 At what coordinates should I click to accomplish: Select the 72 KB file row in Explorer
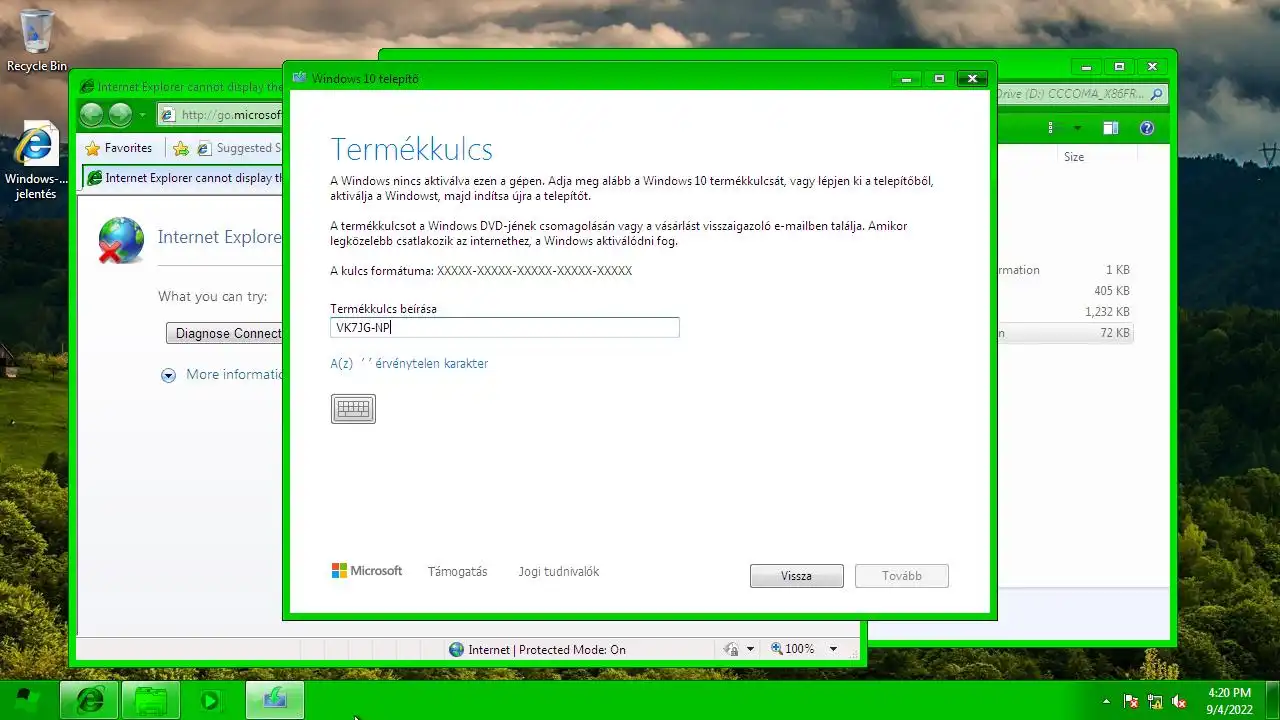coord(1064,333)
